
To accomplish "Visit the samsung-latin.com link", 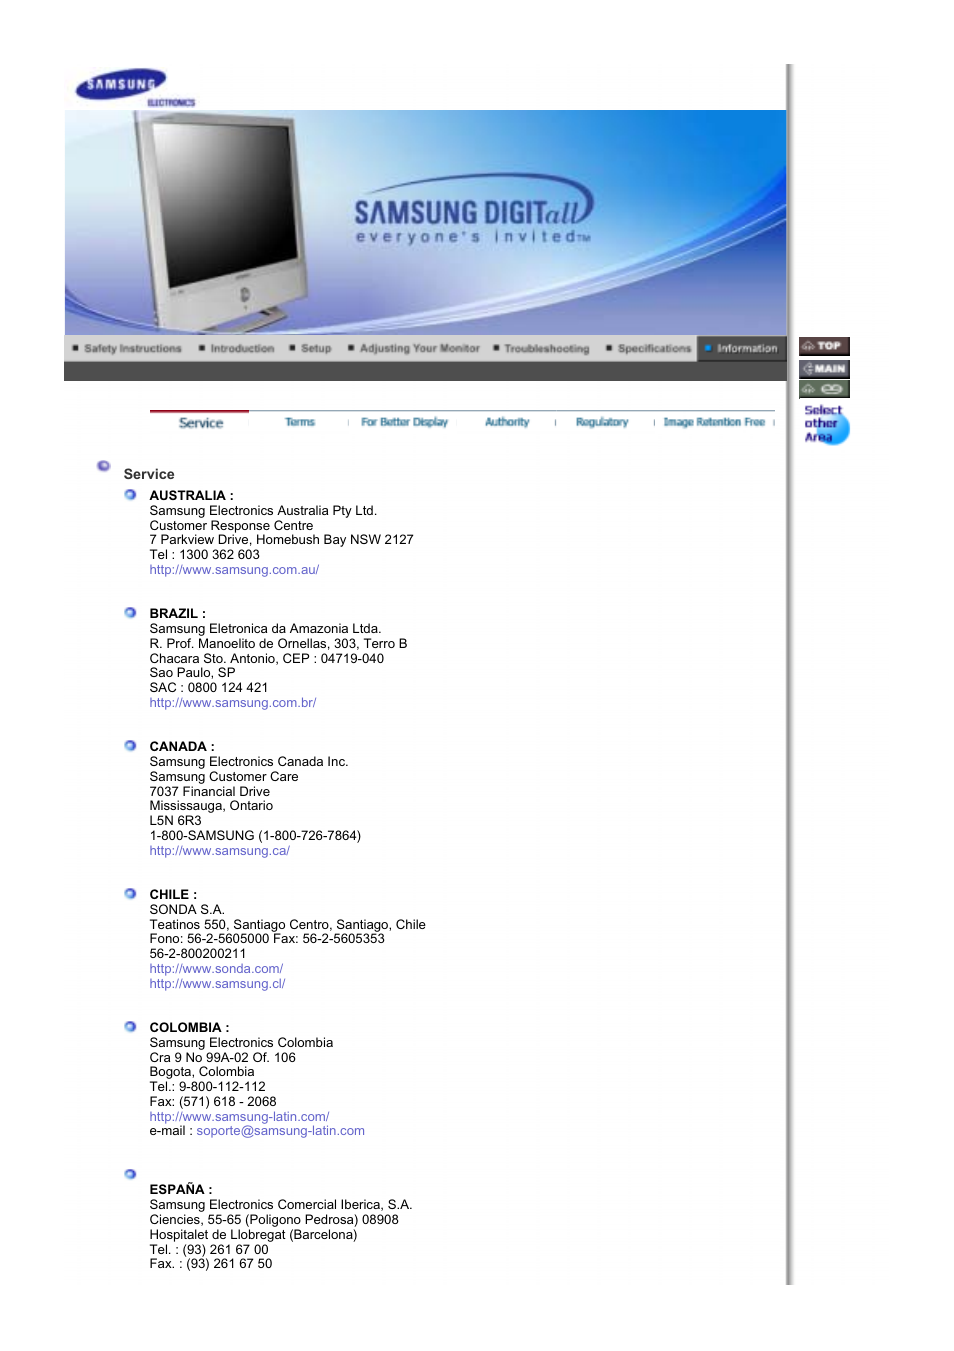I will pyautogui.click(x=239, y=1117).
